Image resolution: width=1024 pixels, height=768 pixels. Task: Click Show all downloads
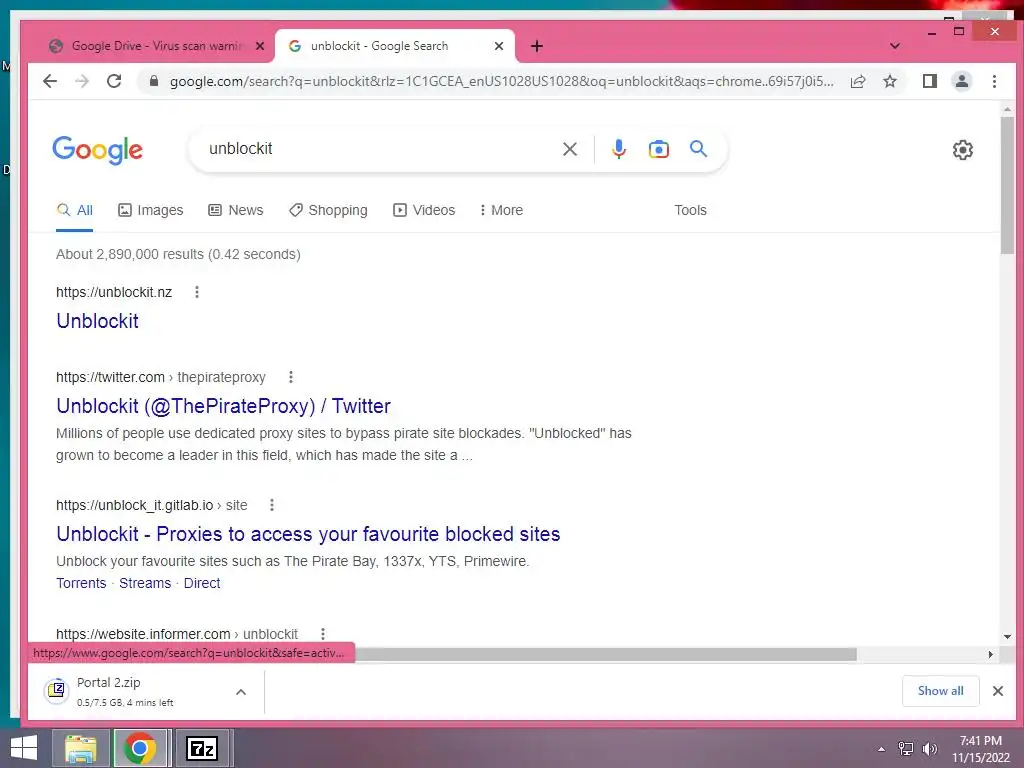(940, 691)
